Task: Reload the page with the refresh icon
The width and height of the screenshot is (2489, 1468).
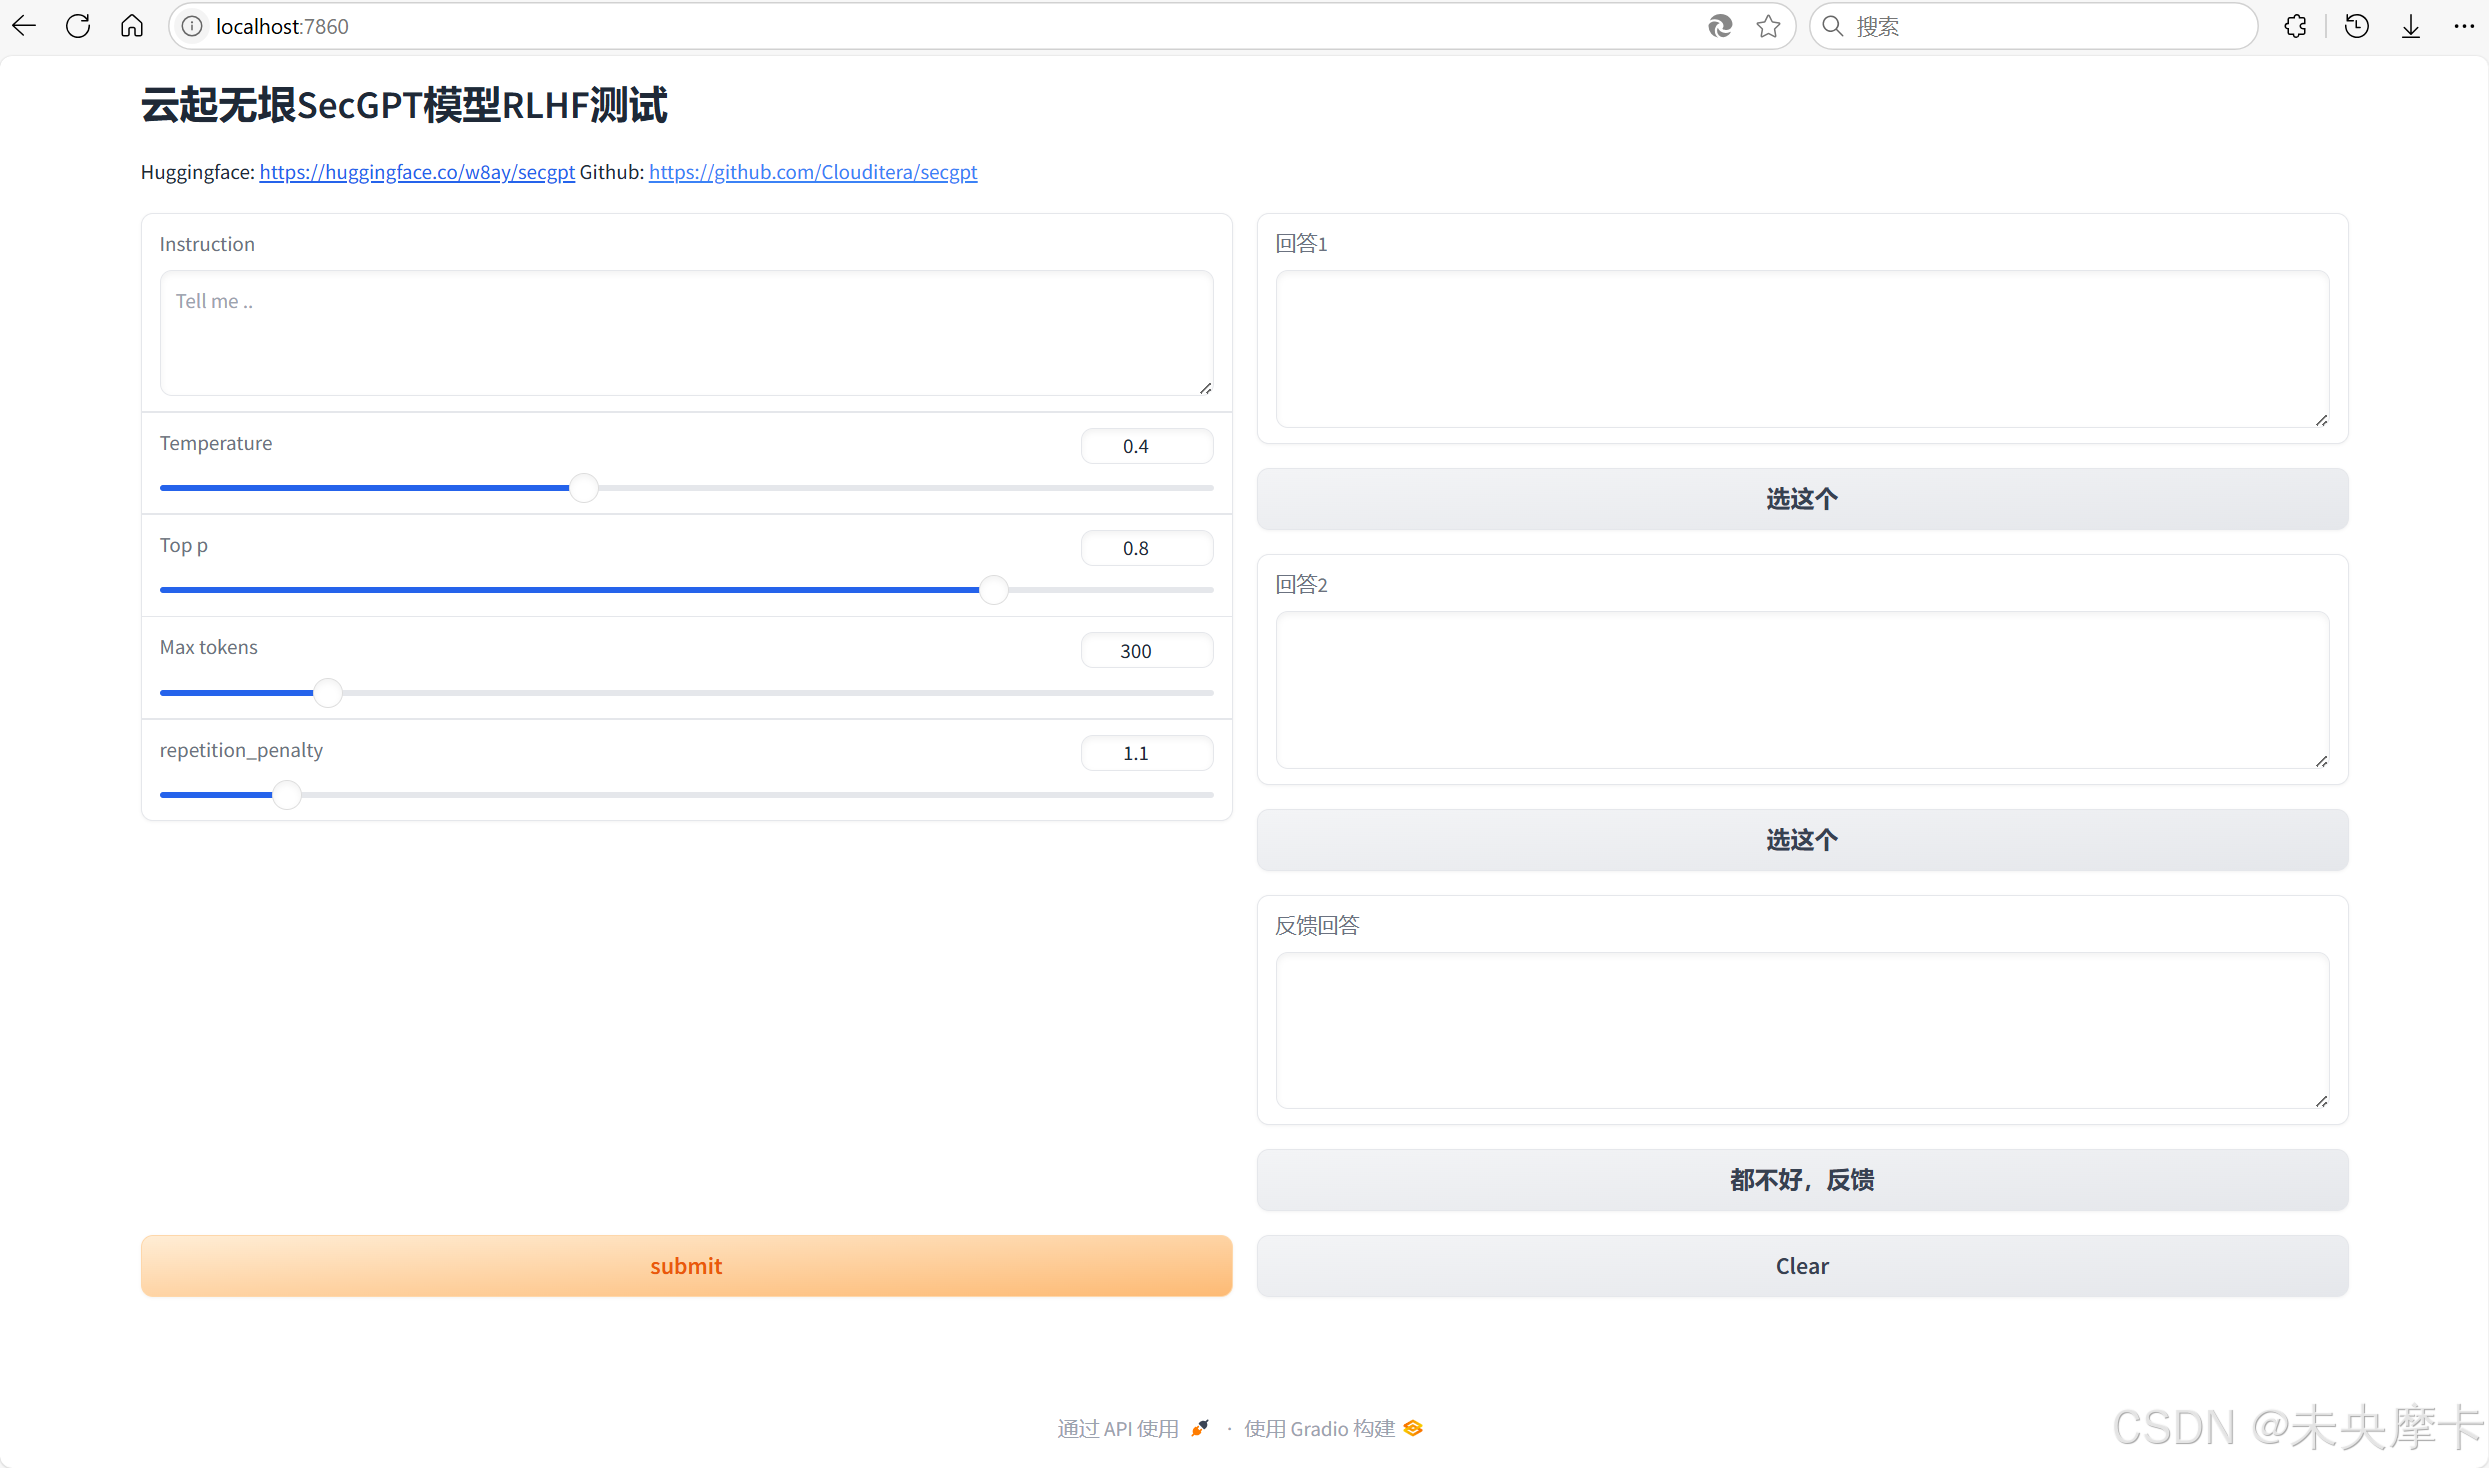Action: 77,25
